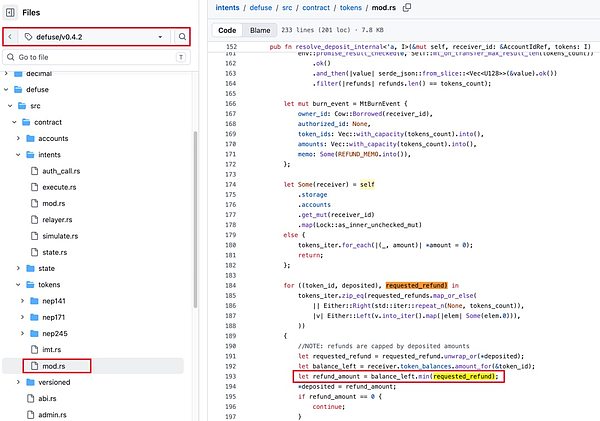Image resolution: width=600 pixels, height=421 pixels.
Task: Click the T shortcut badge in file search
Action: click(181, 57)
